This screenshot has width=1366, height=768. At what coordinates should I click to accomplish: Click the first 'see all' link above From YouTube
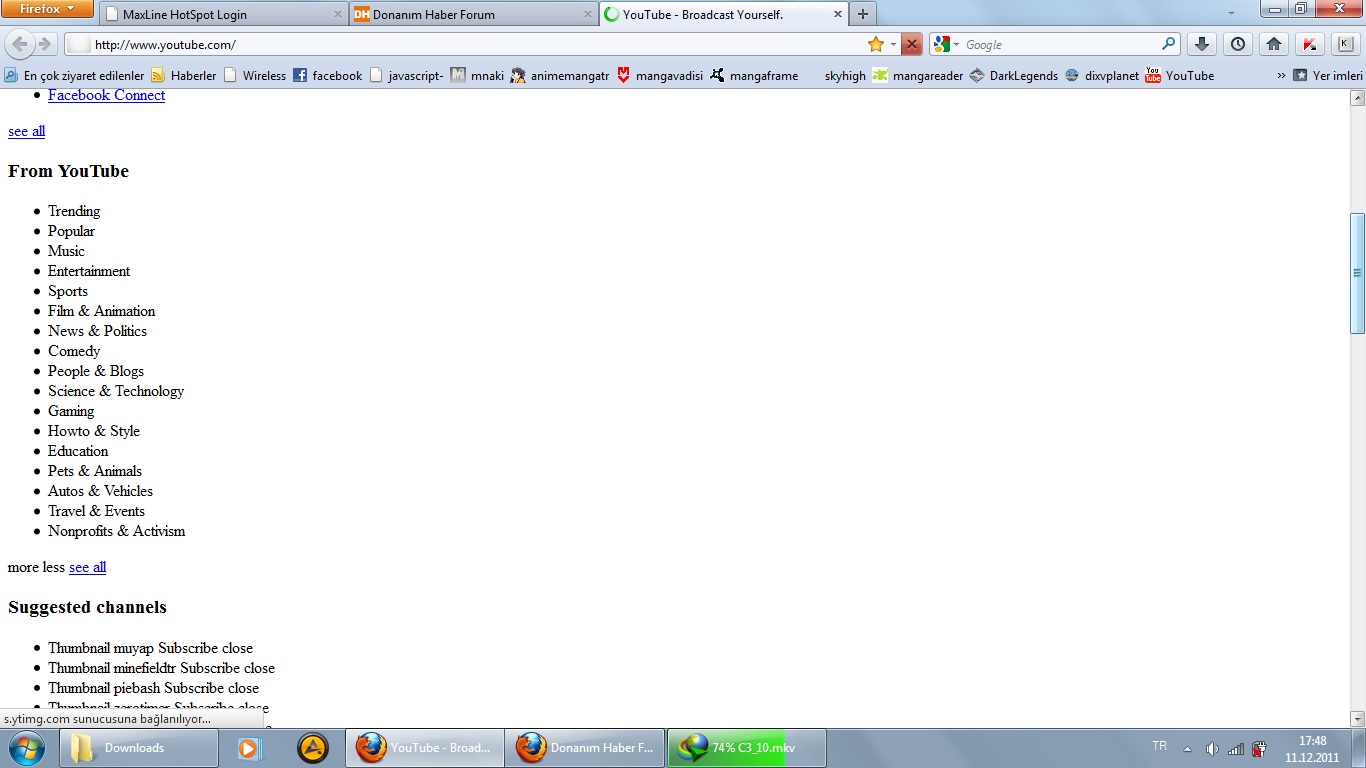pos(26,131)
